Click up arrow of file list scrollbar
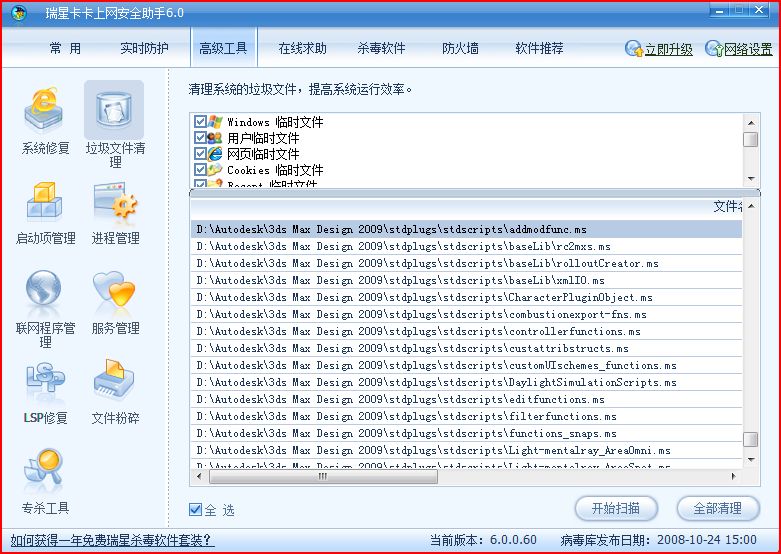The image size is (781, 554). pyautogui.click(x=751, y=206)
